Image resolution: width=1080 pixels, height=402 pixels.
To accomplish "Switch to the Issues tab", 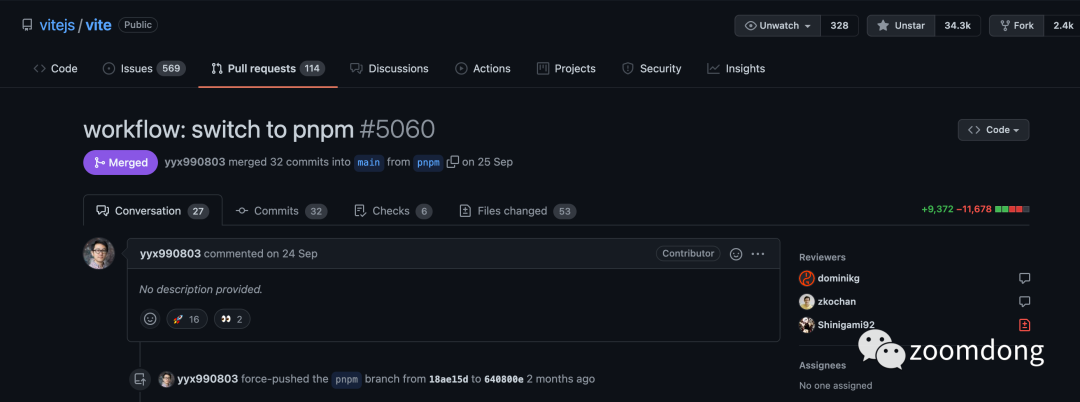I will (144, 68).
